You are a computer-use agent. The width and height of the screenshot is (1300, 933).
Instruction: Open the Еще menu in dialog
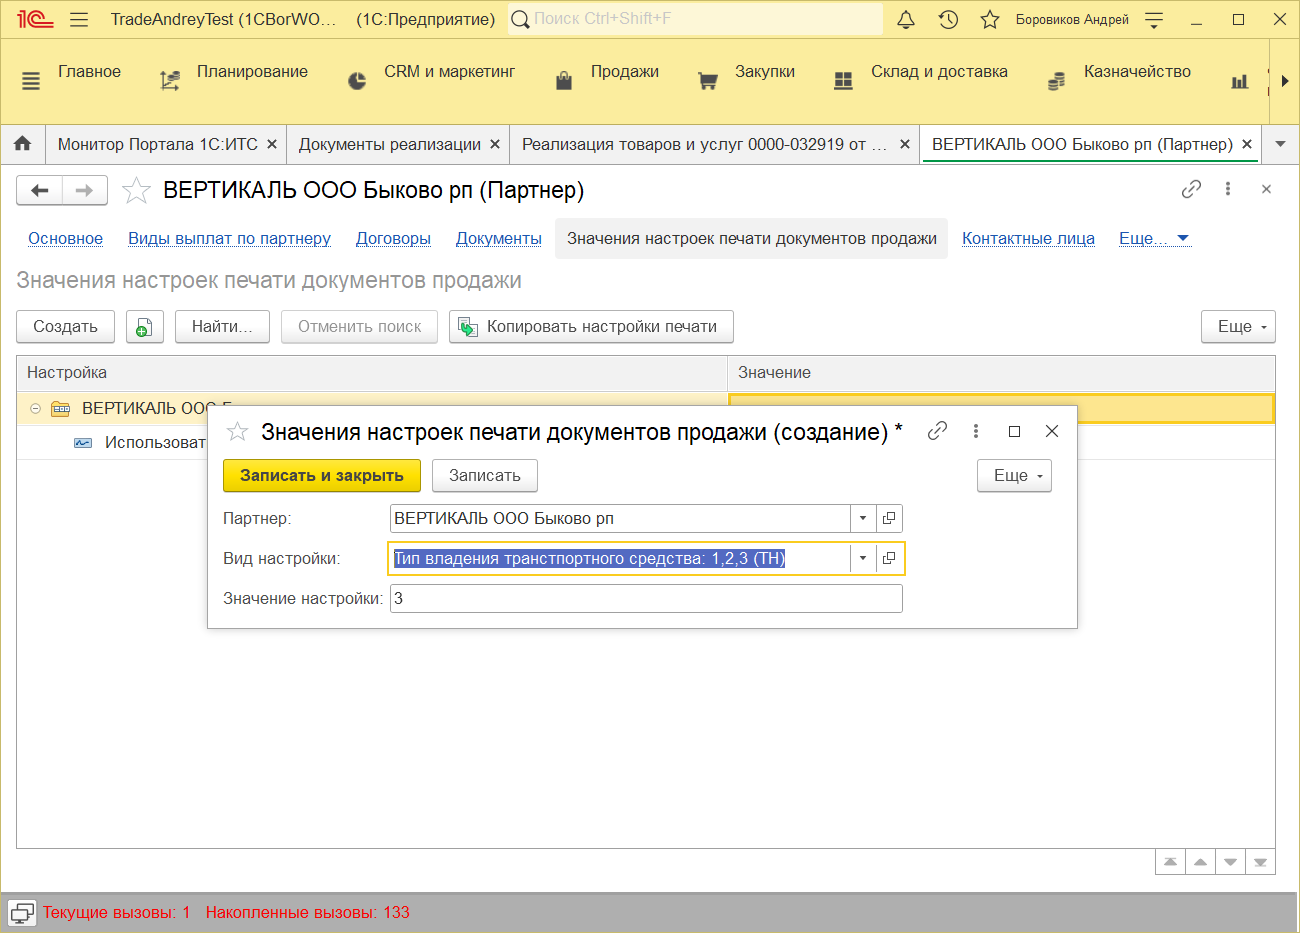1014,476
